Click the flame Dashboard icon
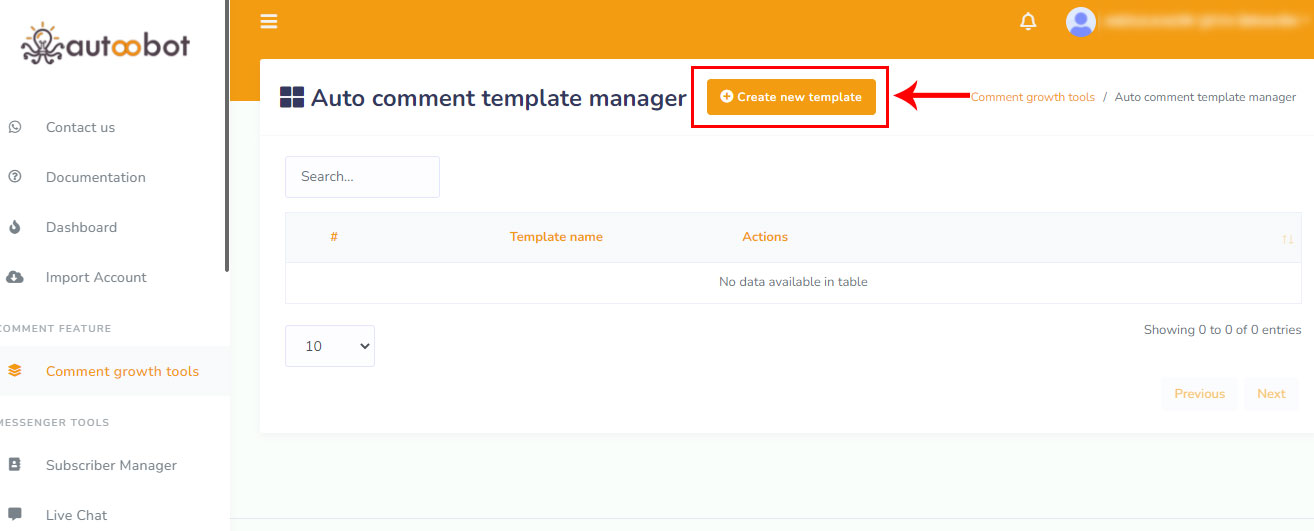 point(15,227)
